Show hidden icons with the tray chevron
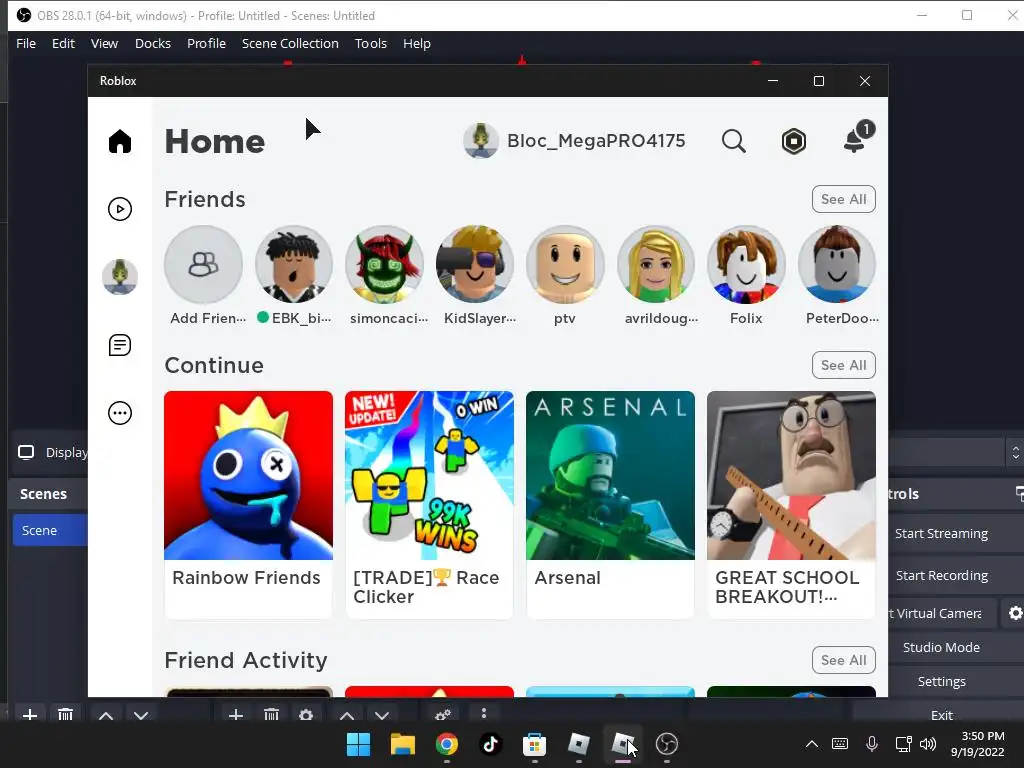The width and height of the screenshot is (1024, 768). pyautogui.click(x=812, y=744)
